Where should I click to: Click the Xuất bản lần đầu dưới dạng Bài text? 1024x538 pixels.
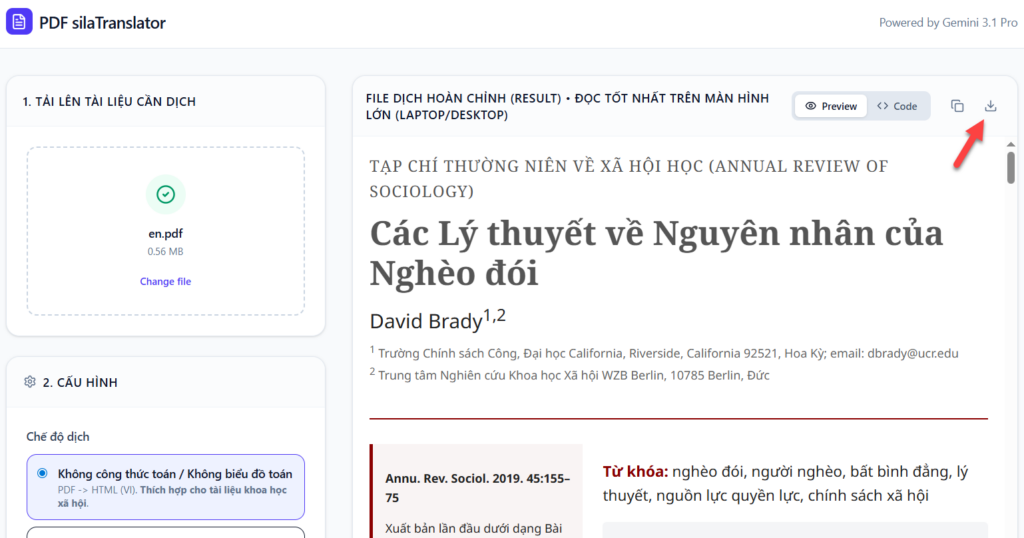[x=473, y=528]
